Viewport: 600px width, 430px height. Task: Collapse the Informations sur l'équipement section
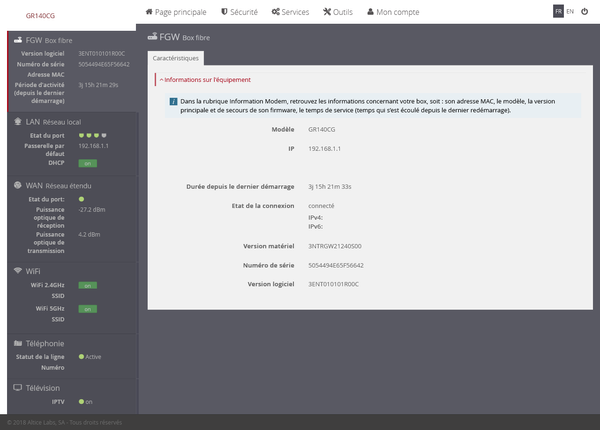tap(204, 79)
